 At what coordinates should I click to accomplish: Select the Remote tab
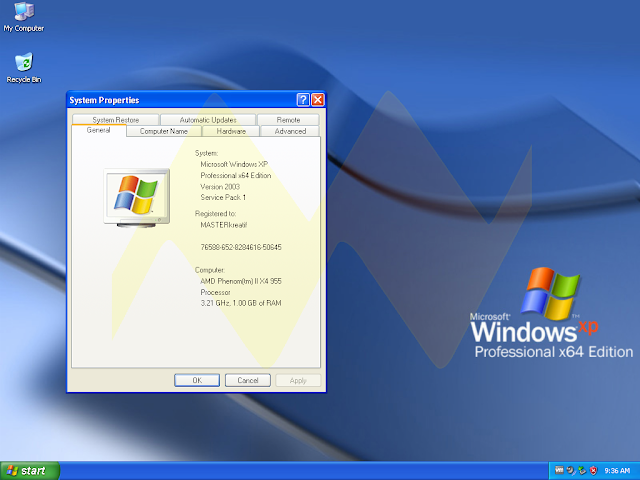tap(288, 120)
